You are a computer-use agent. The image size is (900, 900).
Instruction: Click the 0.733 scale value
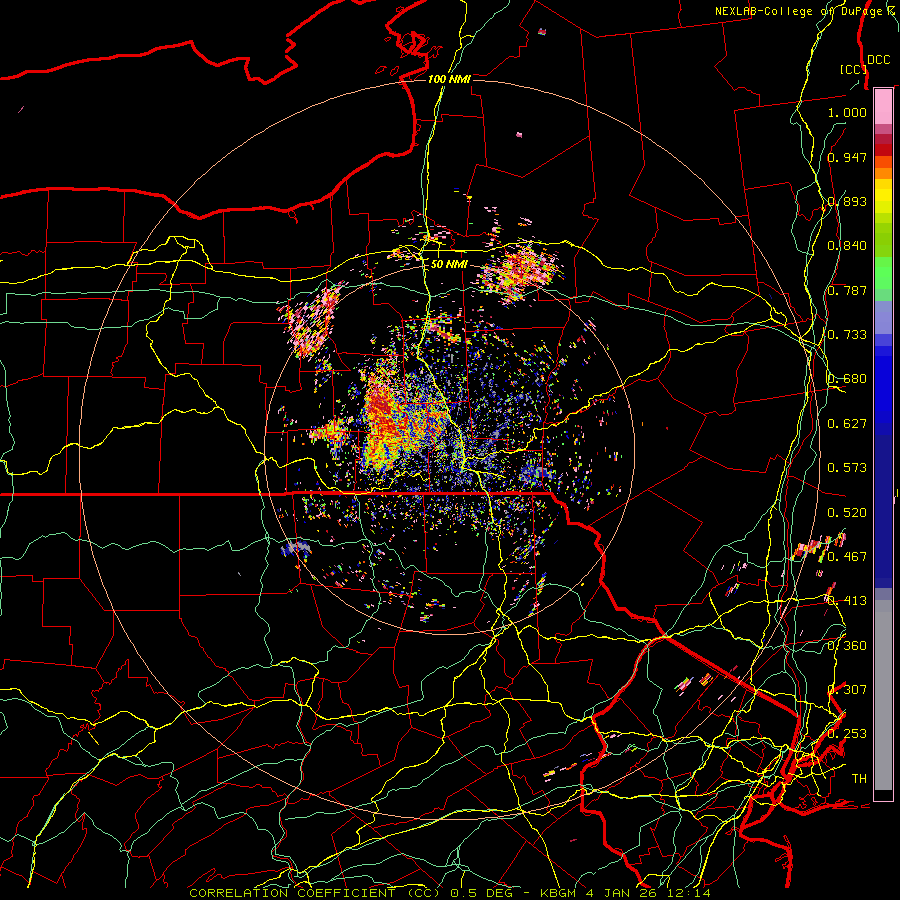847,335
